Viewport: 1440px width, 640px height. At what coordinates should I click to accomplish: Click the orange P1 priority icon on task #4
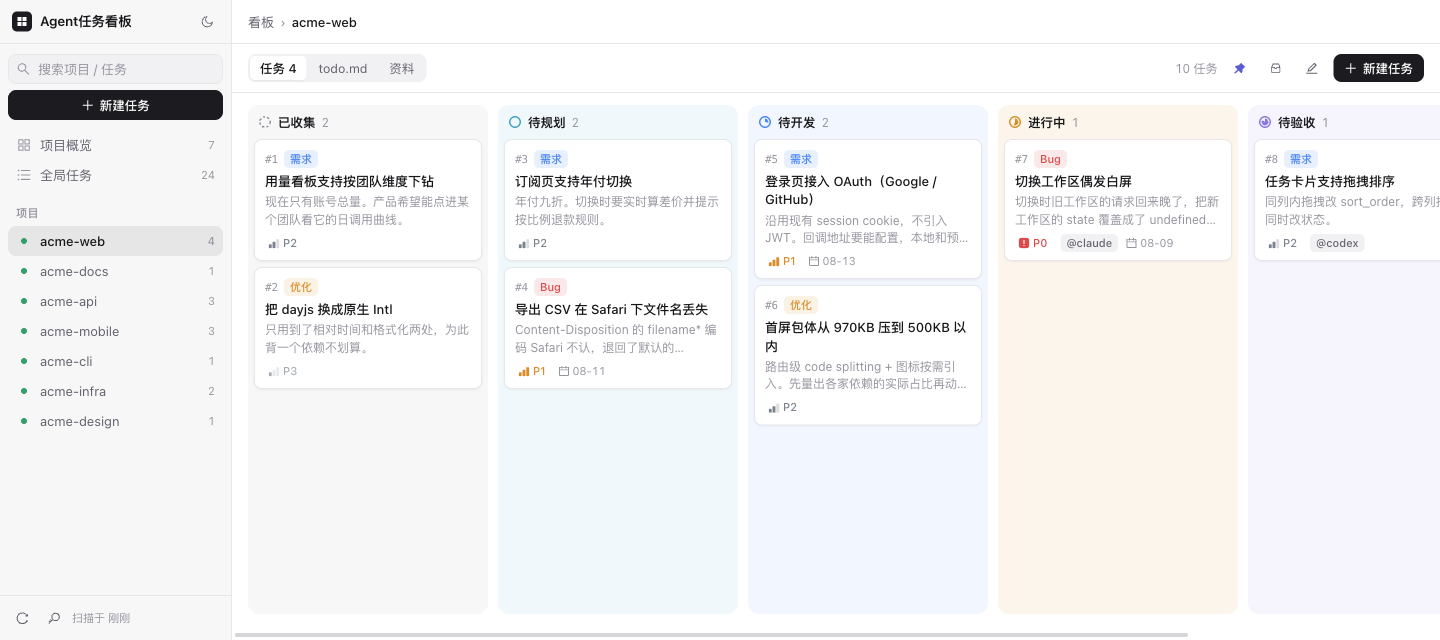coord(523,371)
